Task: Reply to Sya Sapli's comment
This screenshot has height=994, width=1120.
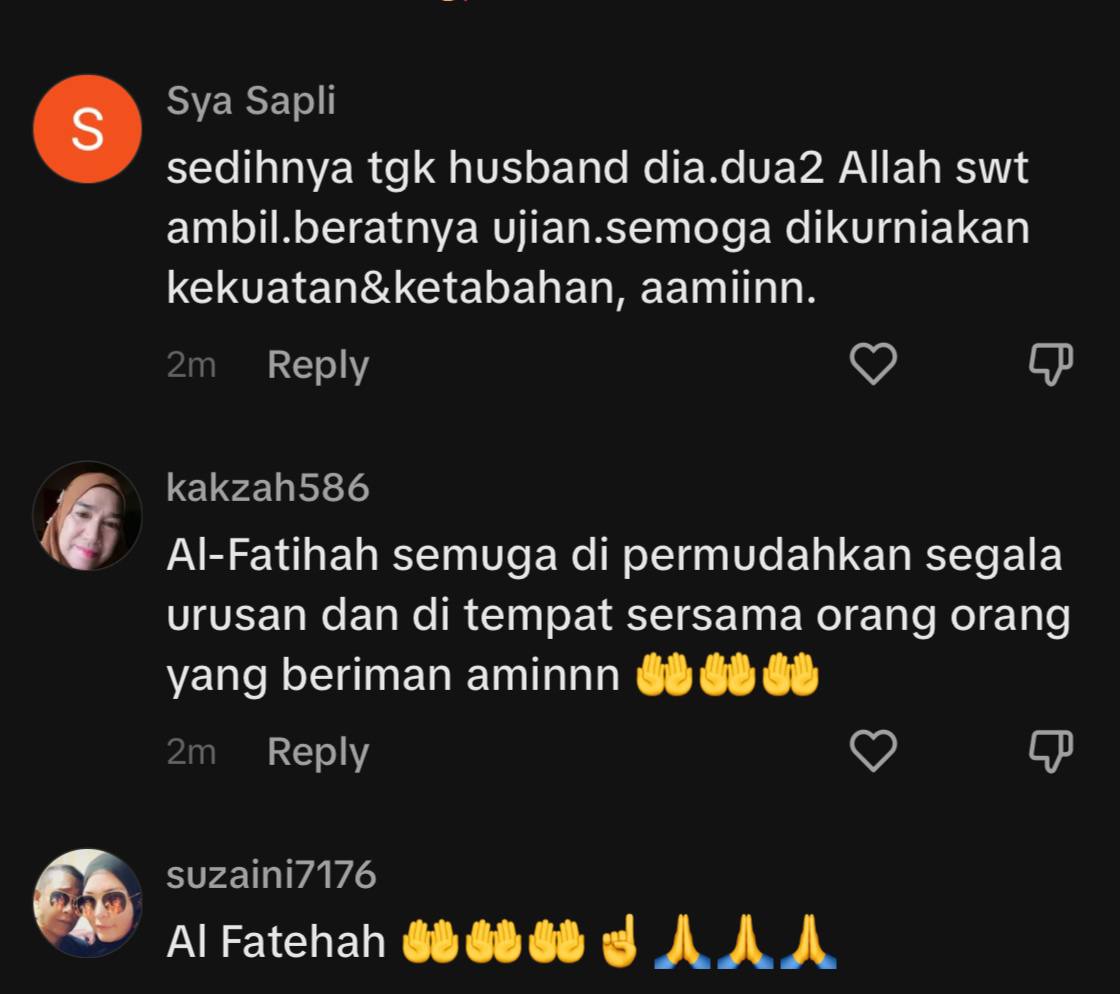Action: [x=318, y=365]
